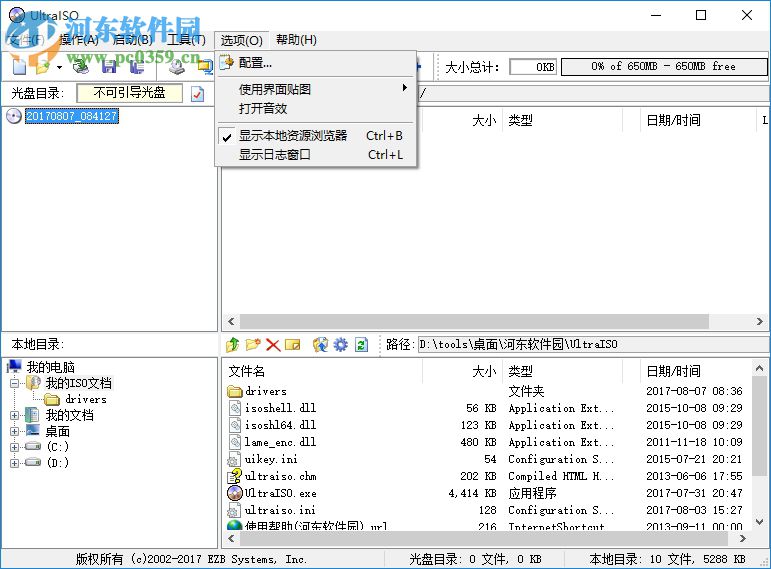The image size is (771, 569).
Task: Click the 650MB capacity bar
Action: pyautogui.click(x=664, y=66)
